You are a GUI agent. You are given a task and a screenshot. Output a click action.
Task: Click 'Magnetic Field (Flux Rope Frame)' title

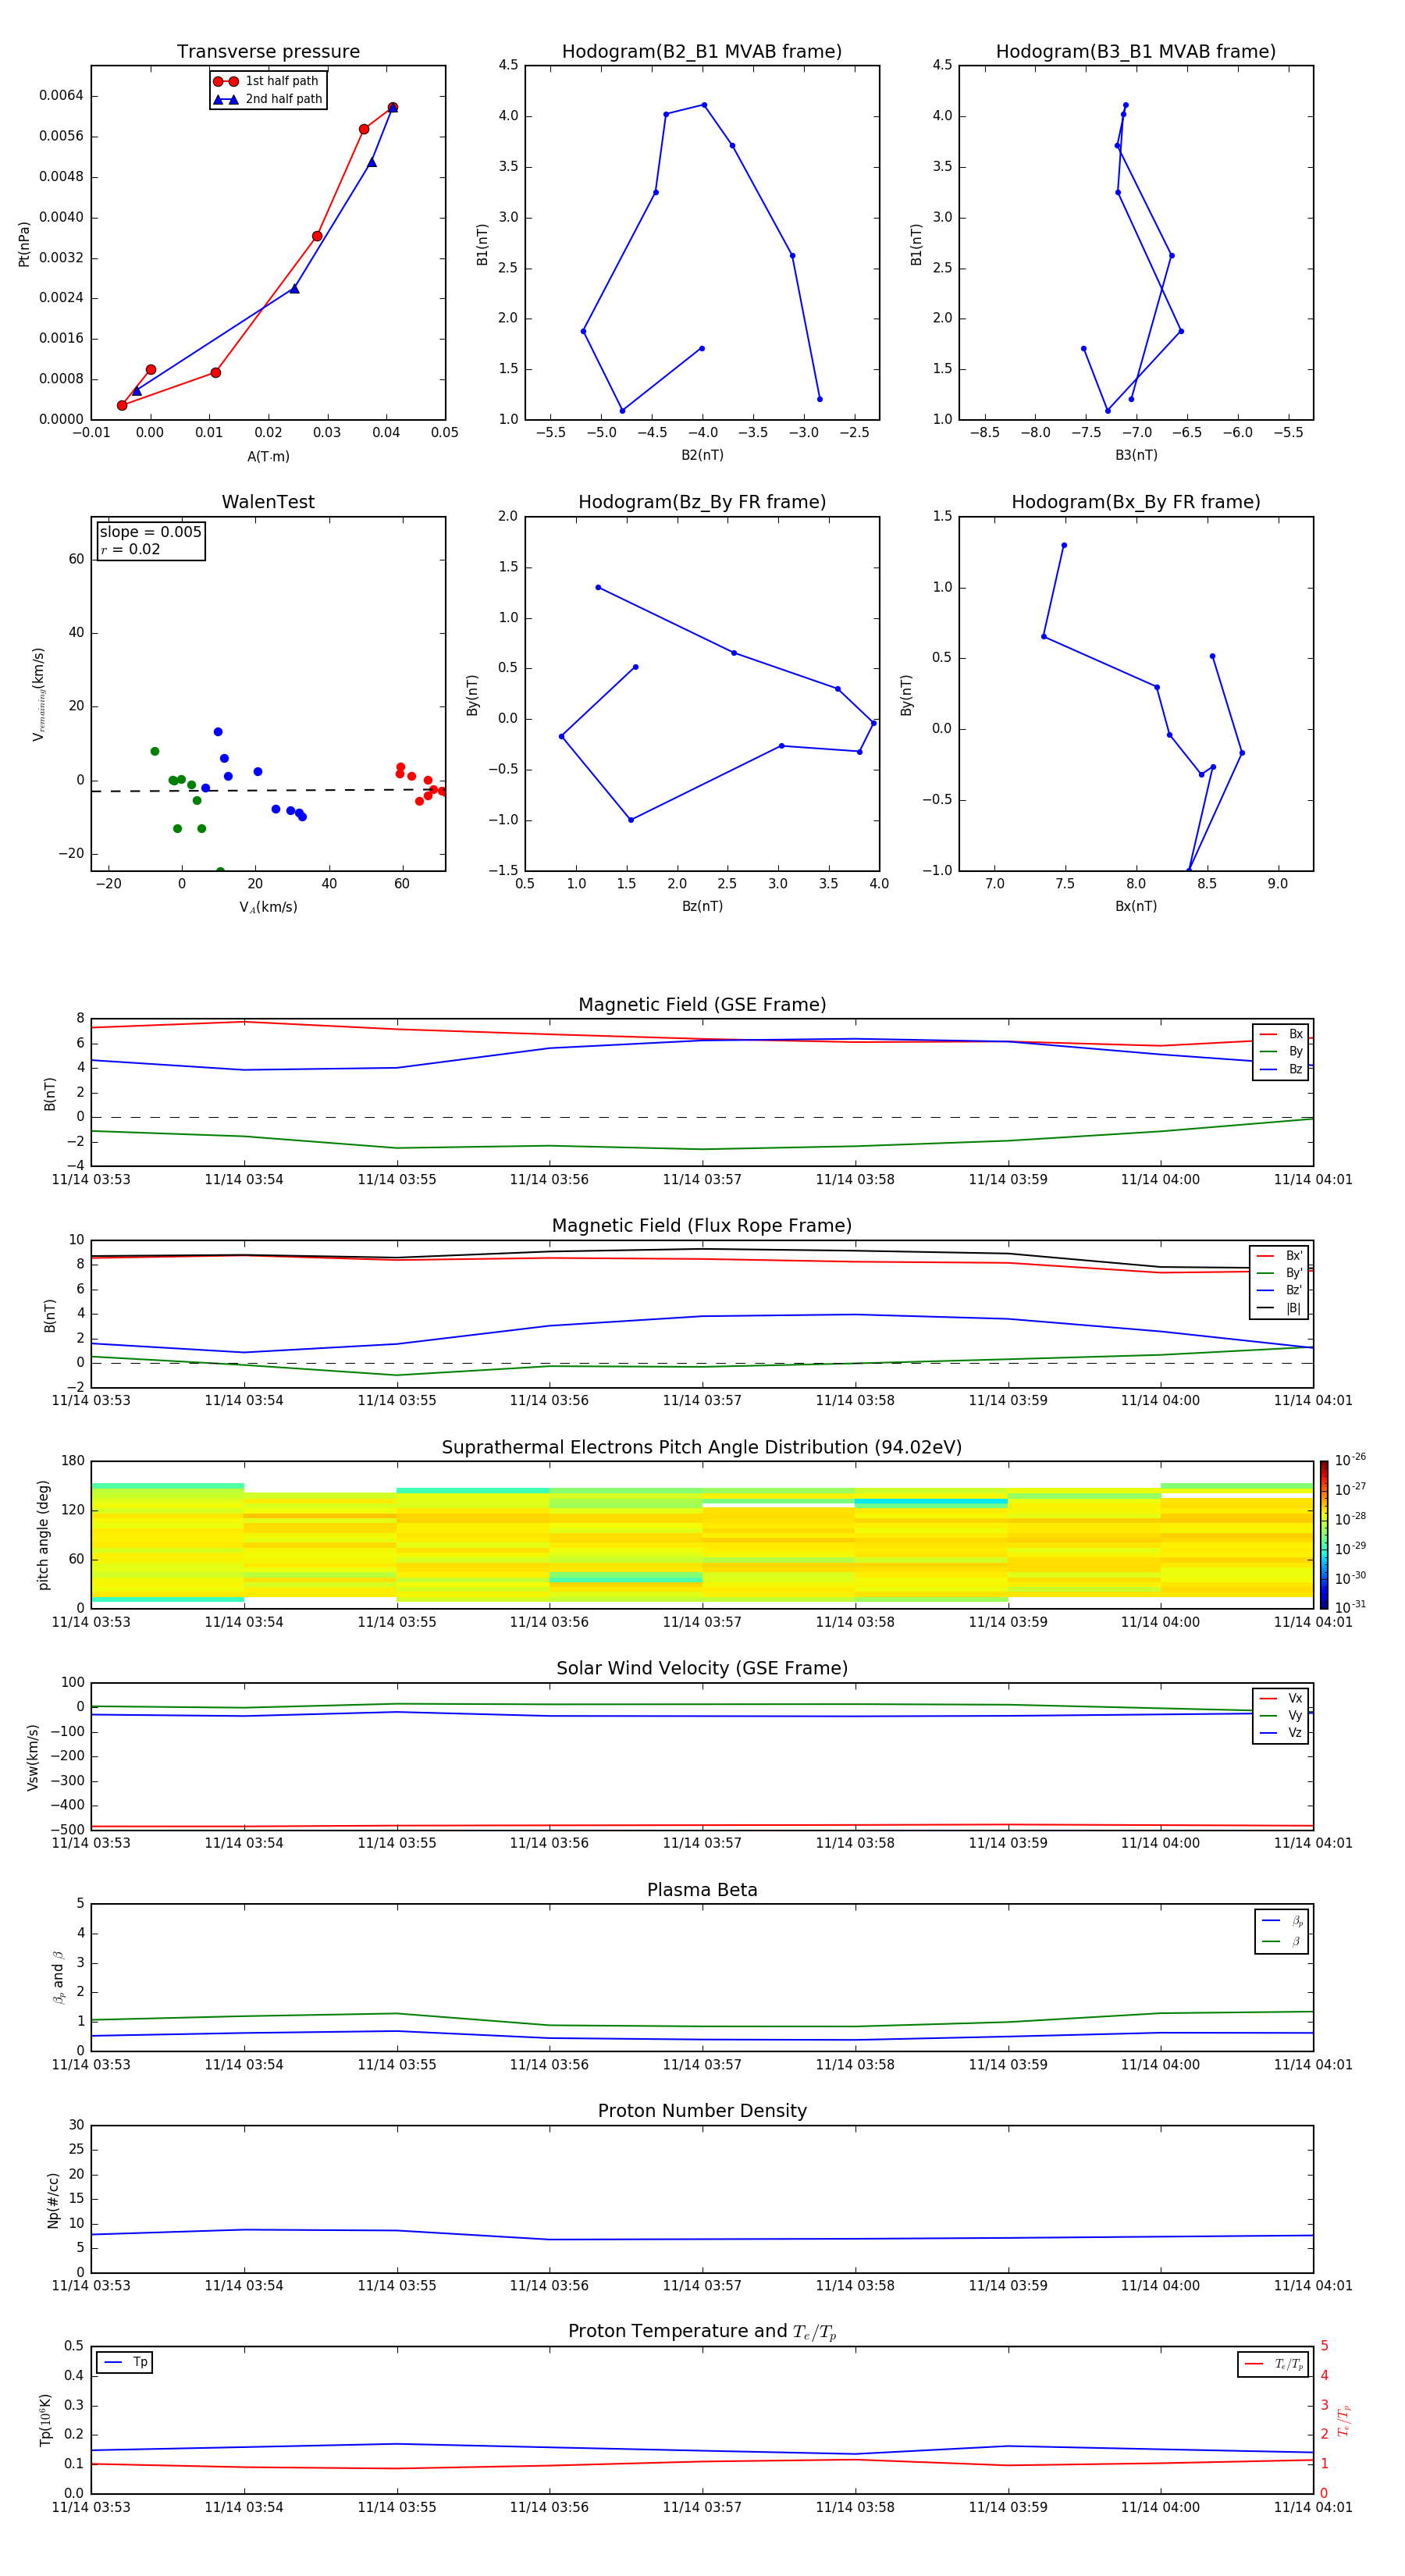point(702,1226)
